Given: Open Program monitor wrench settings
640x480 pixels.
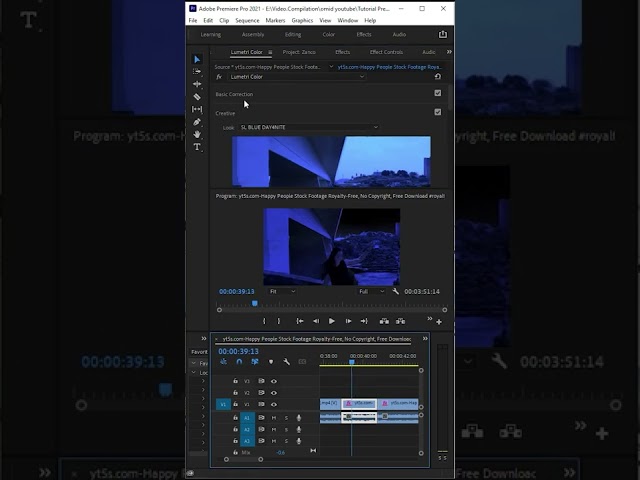Looking at the screenshot, I should (x=395, y=291).
